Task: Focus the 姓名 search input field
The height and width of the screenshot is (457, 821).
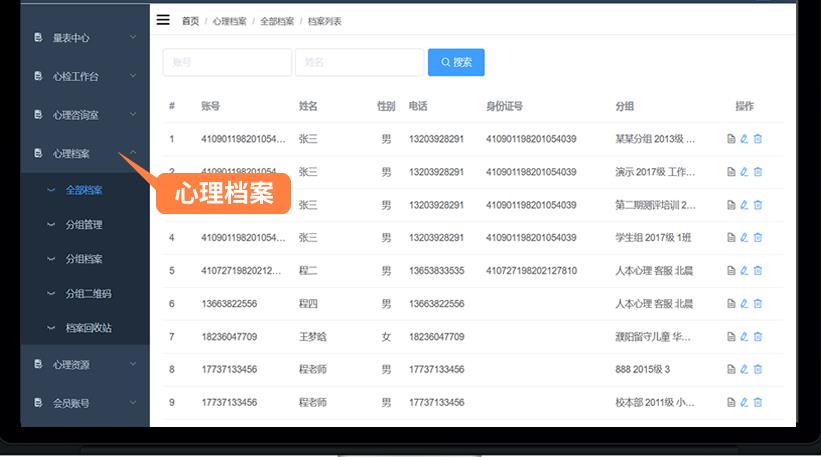Action: pyautogui.click(x=359, y=62)
